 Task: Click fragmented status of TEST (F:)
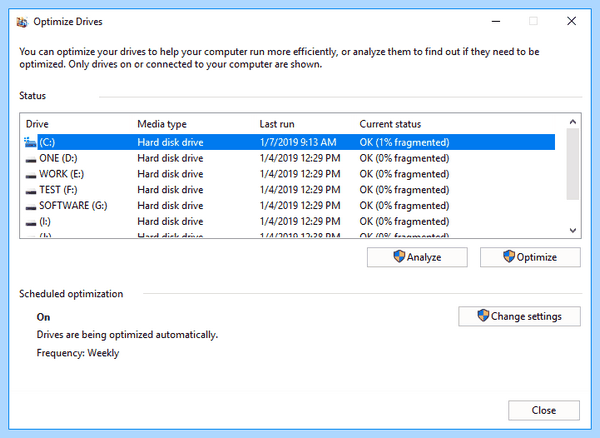(404, 190)
